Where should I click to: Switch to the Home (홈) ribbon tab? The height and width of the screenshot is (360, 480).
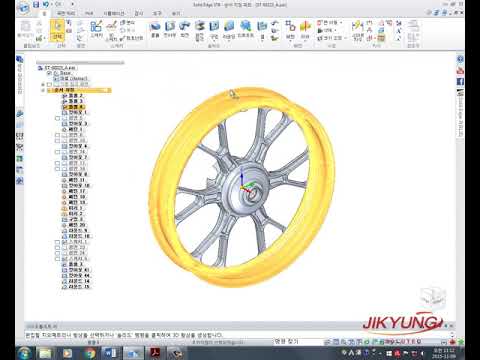click(x=44, y=13)
